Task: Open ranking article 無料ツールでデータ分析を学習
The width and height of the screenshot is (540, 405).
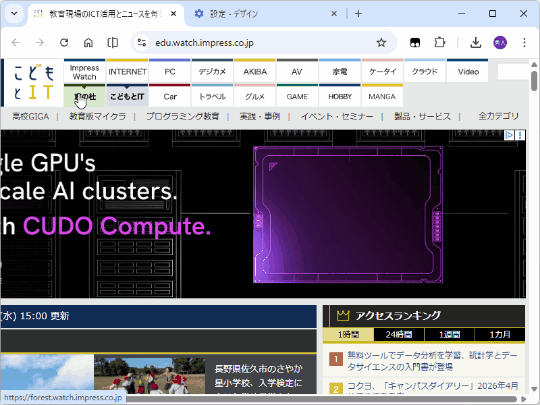Action: [433, 361]
